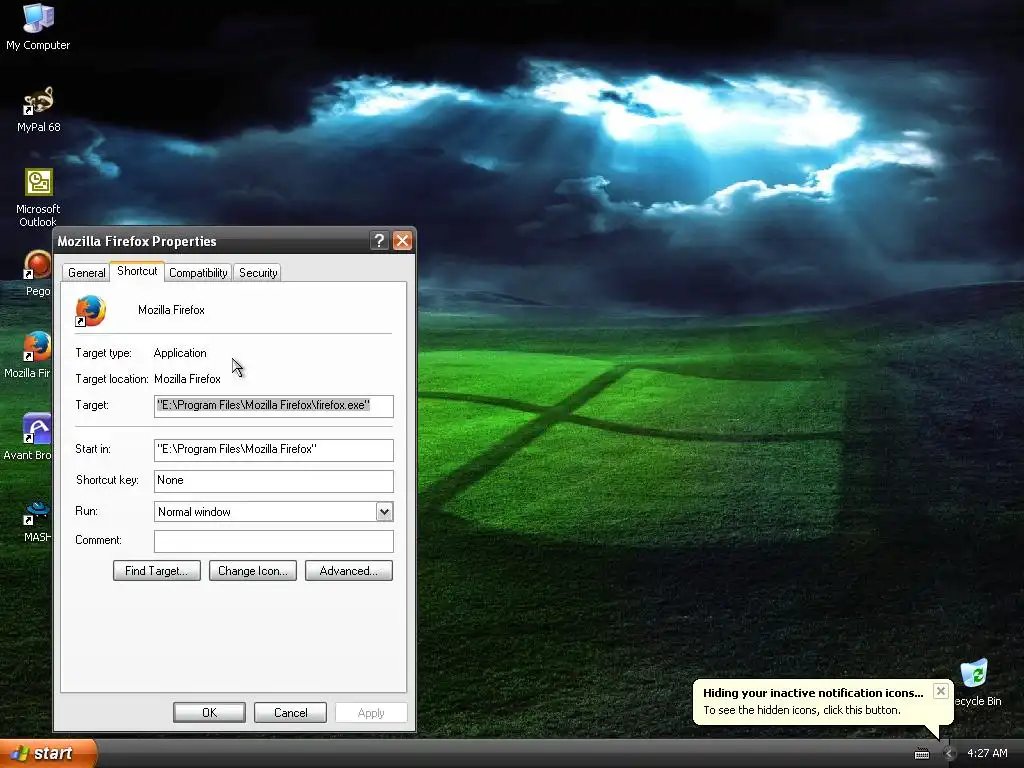The image size is (1024, 768).
Task: Click the Target type value 'Application'
Action: point(180,353)
